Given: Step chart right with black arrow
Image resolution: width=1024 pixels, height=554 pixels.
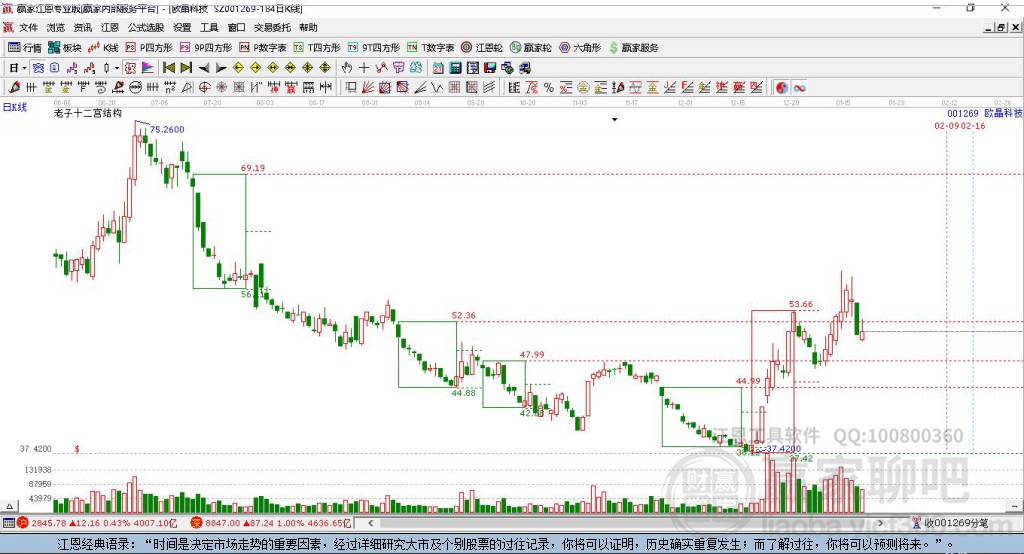Looking at the screenshot, I should [221, 68].
